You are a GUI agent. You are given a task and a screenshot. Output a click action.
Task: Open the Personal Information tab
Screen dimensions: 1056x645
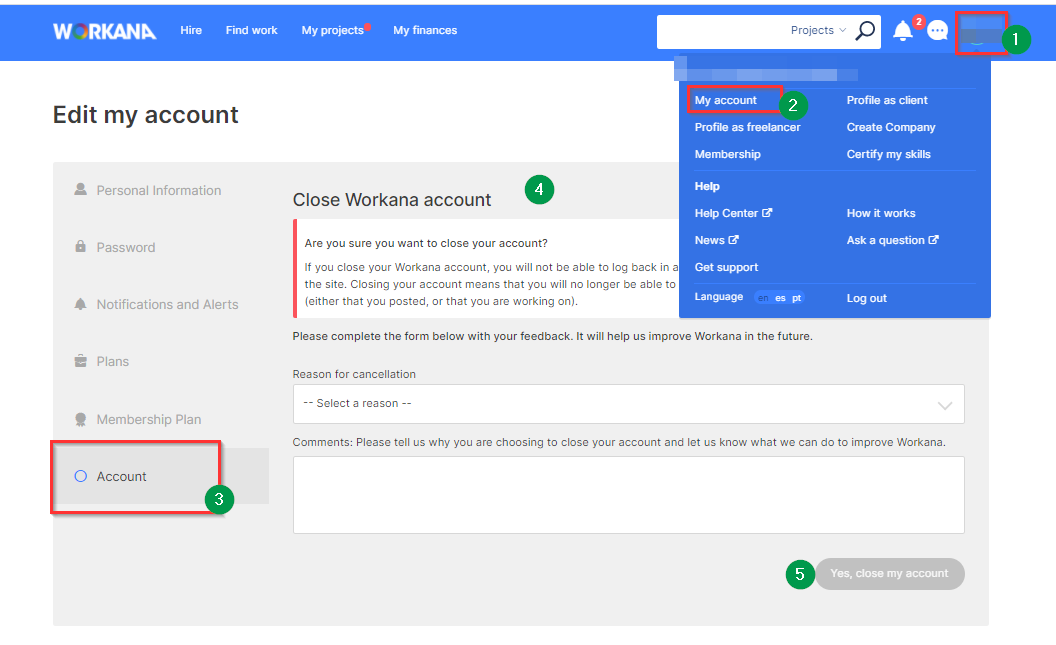pos(159,191)
